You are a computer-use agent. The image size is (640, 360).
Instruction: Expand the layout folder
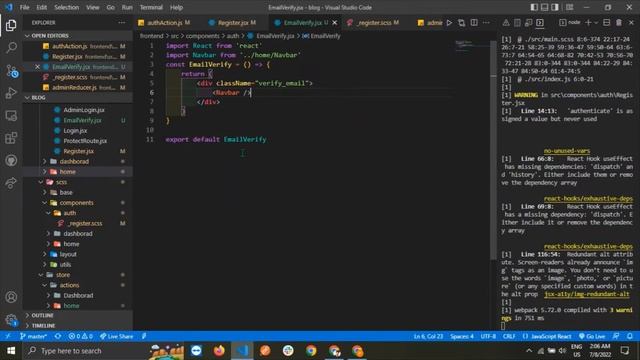[x=78, y=254]
